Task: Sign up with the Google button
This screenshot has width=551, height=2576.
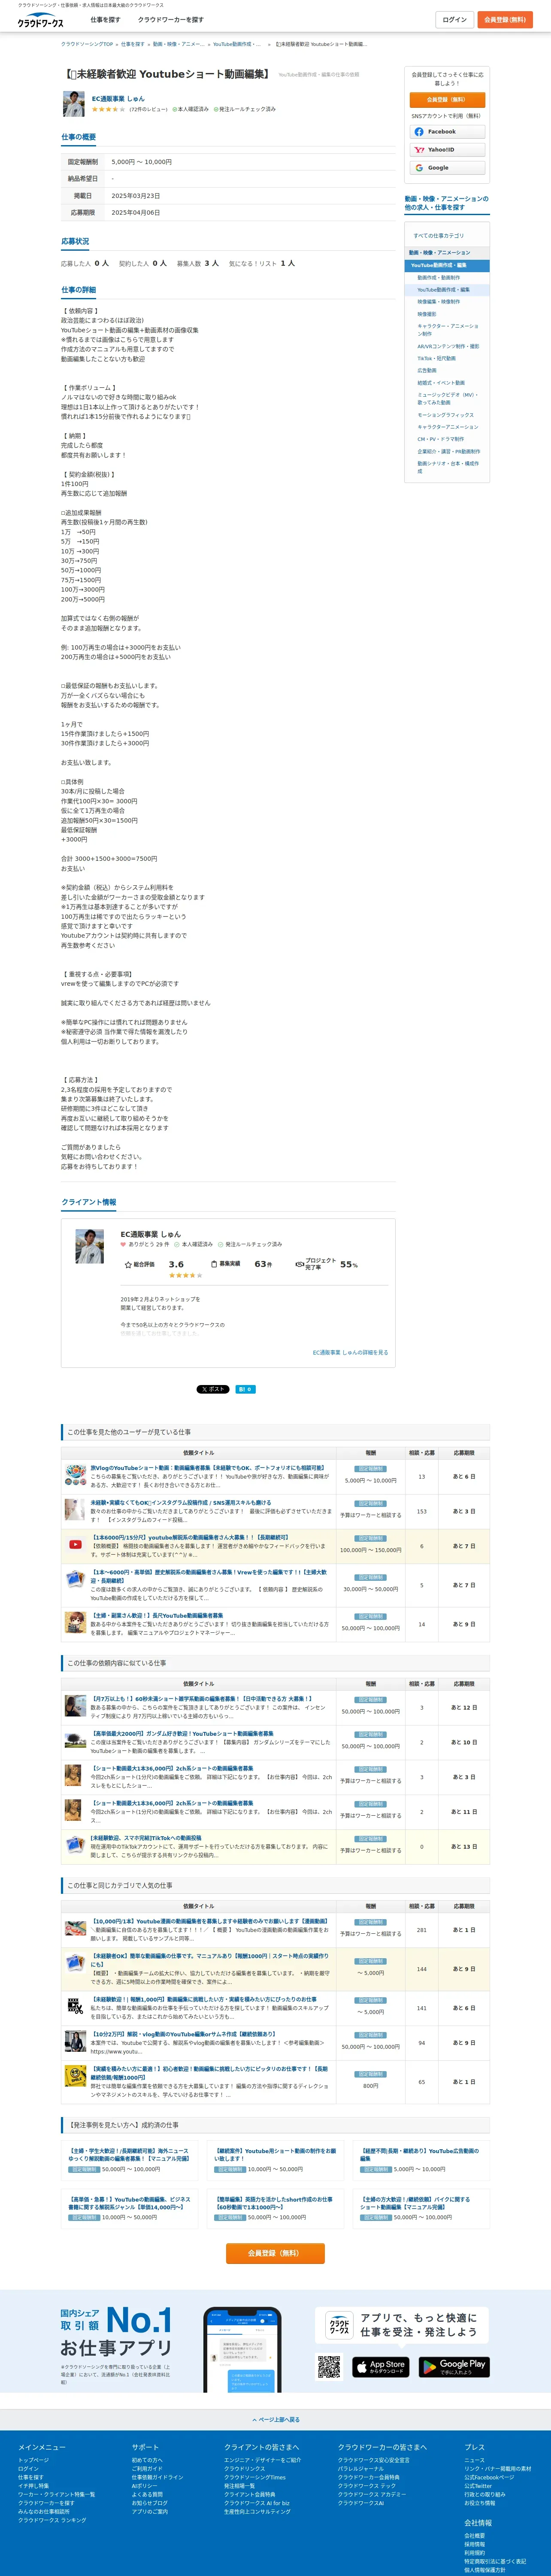Action: (x=447, y=168)
